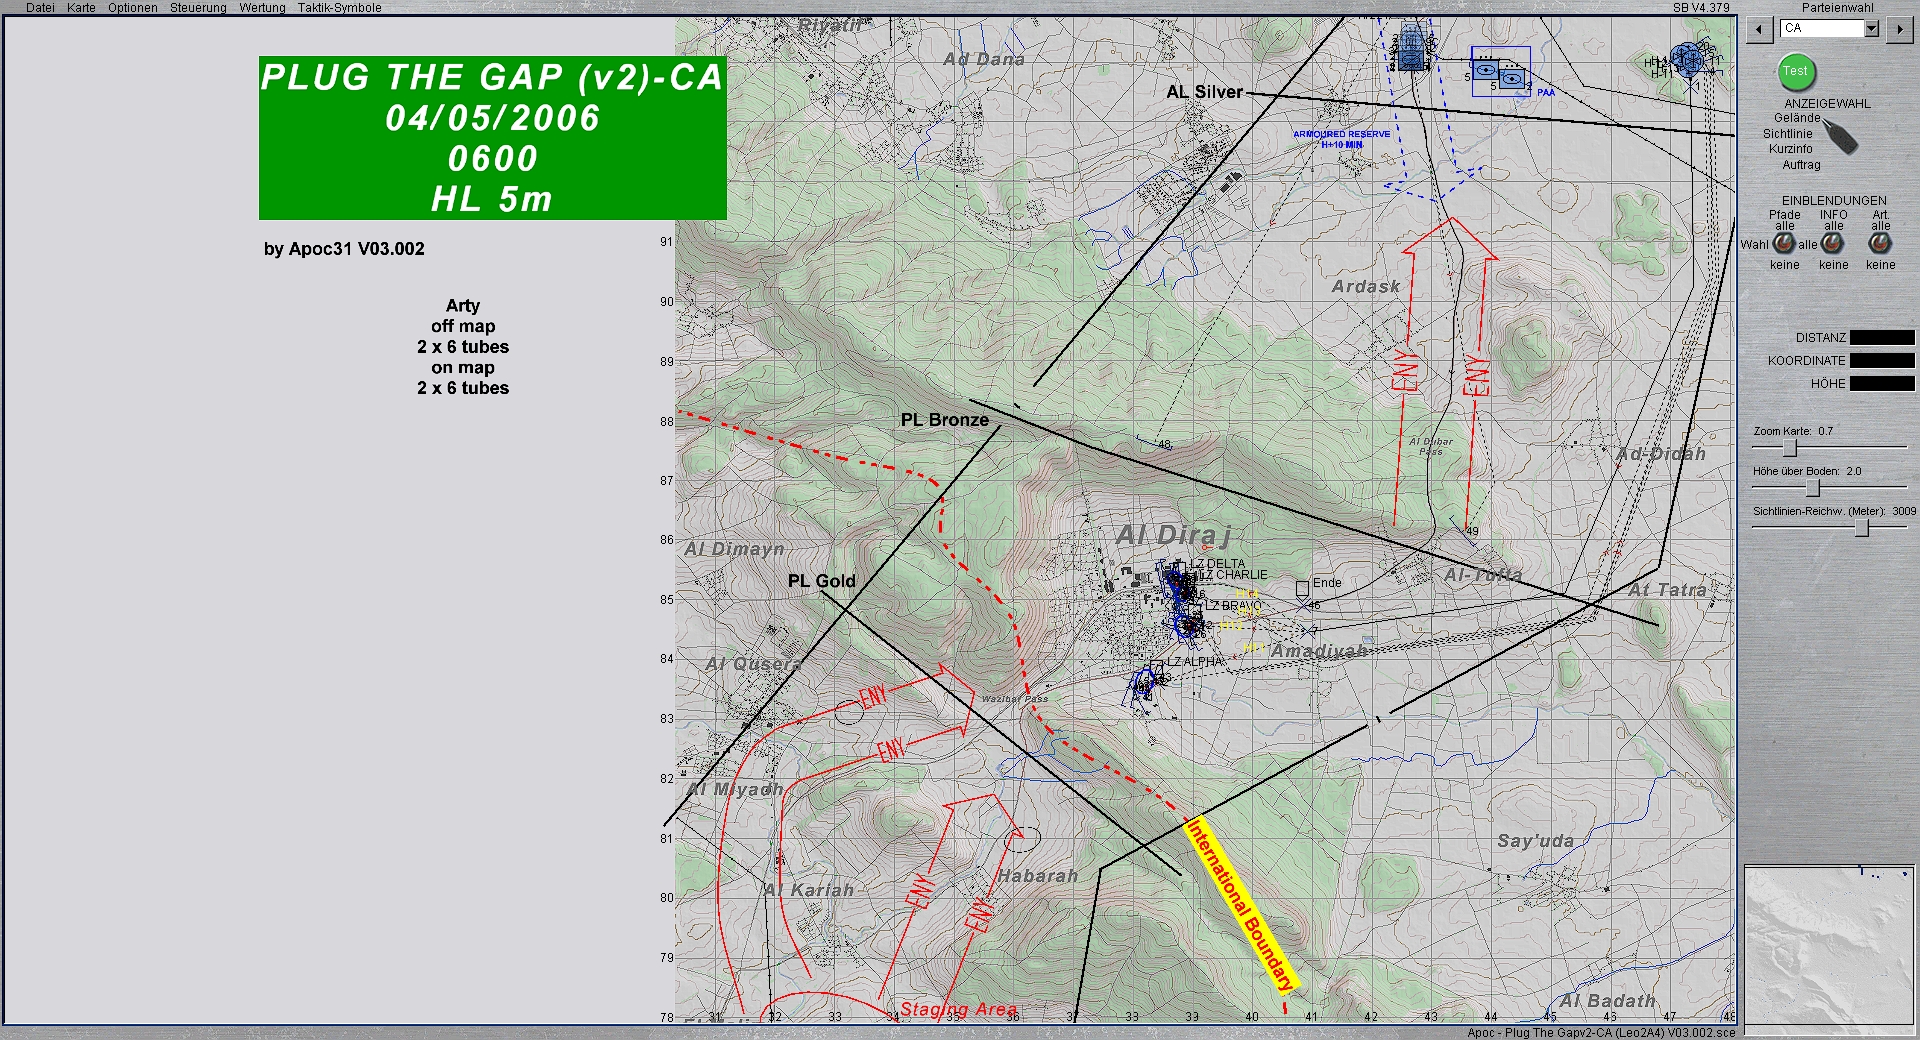Select the helicopter unit icon at top right
This screenshot has width=1920, height=1040.
pos(1689,60)
